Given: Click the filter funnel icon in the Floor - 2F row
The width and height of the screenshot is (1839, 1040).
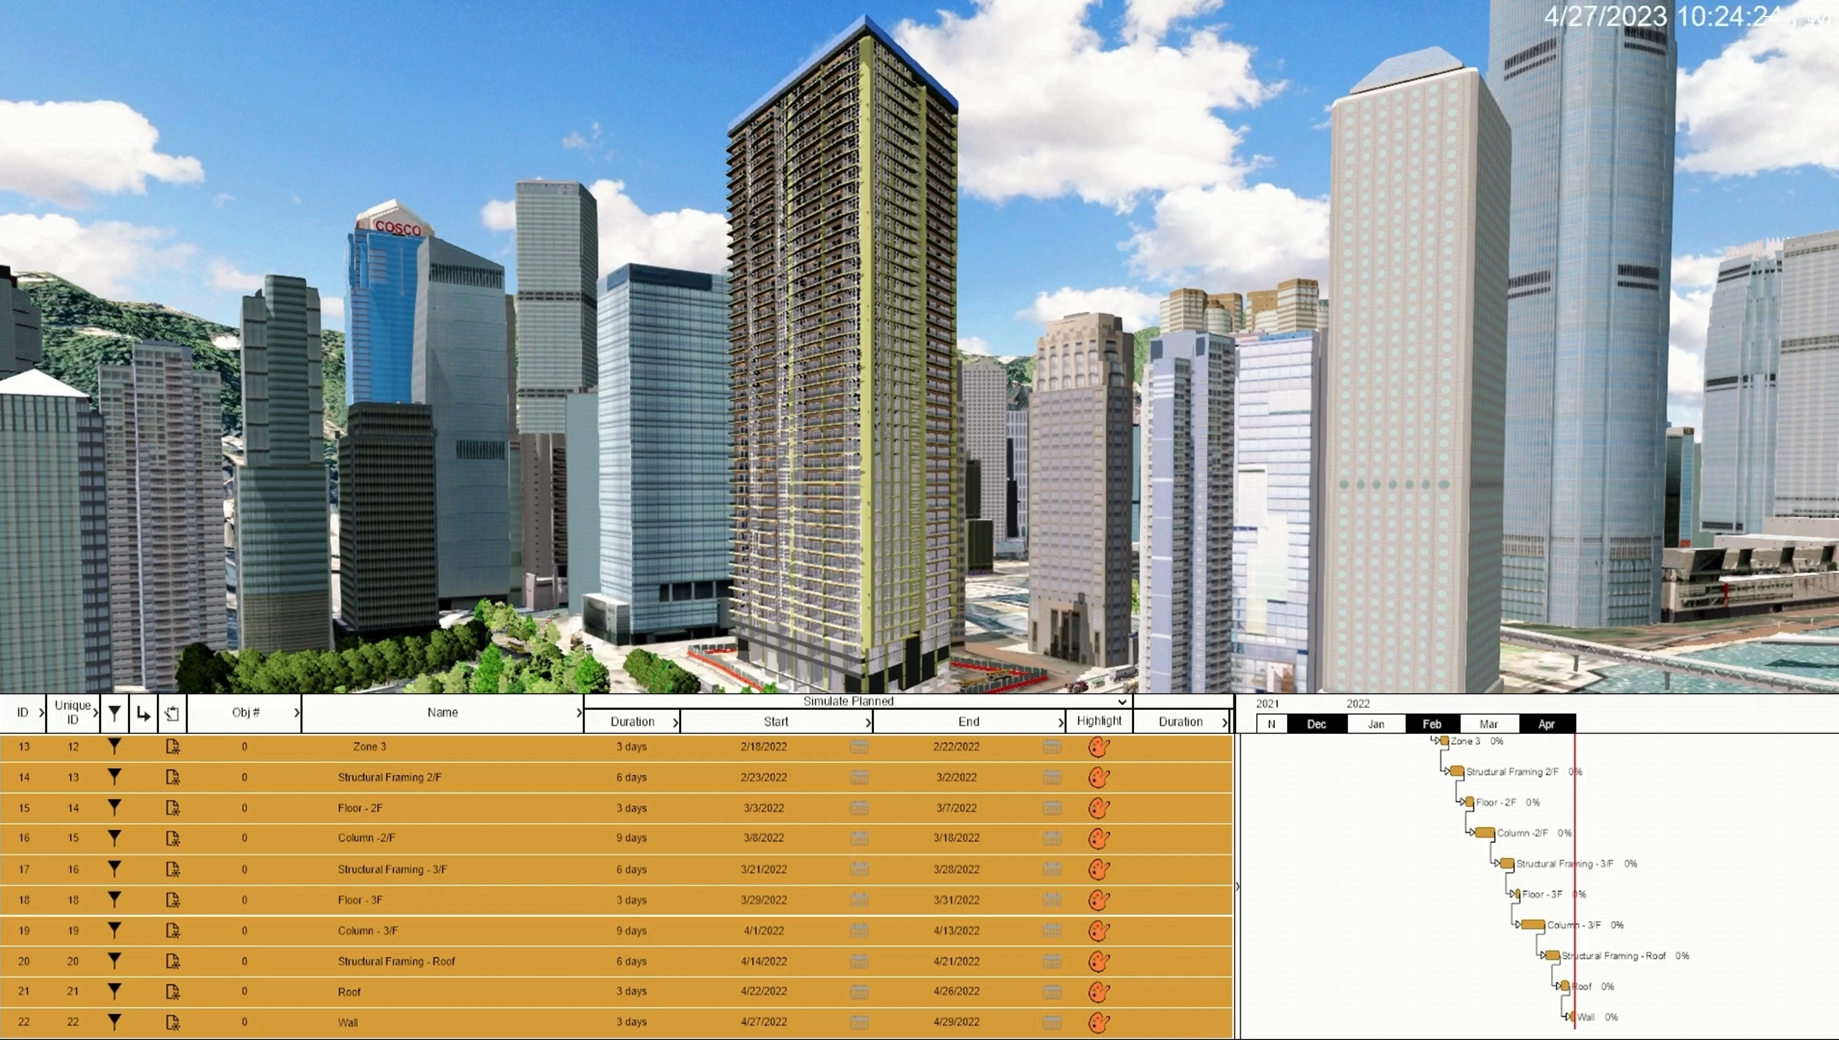Looking at the screenshot, I should coord(114,807).
